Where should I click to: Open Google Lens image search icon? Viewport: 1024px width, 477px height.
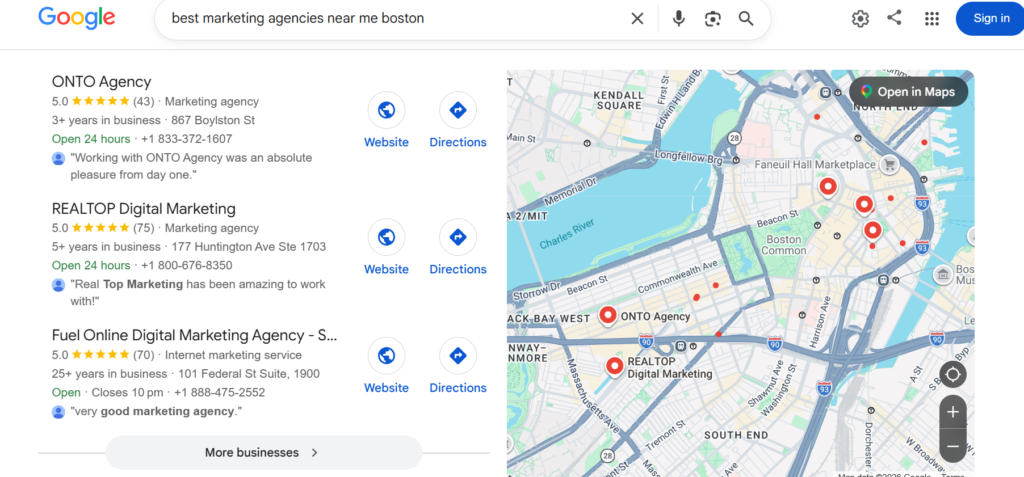(712, 18)
